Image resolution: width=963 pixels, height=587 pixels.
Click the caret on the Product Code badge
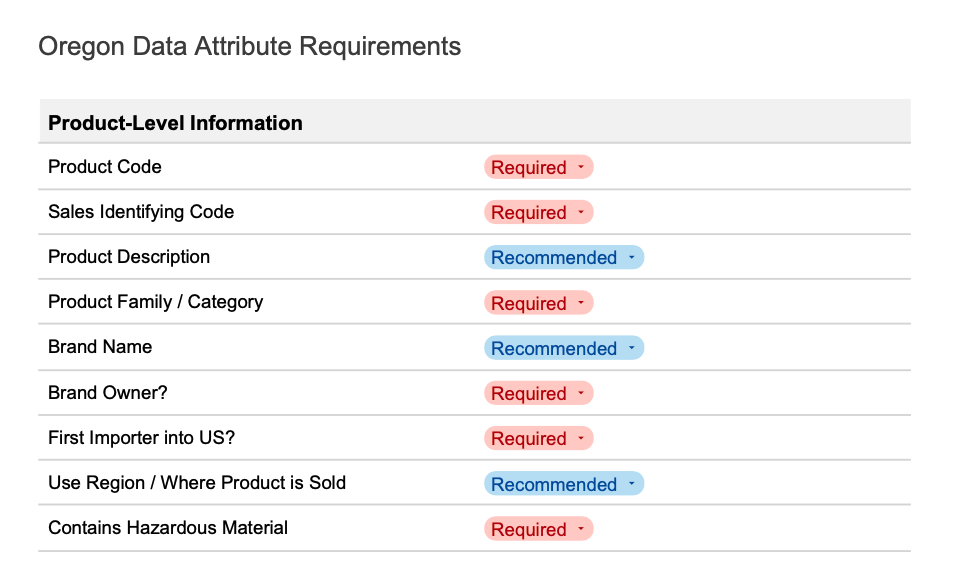[580, 167]
